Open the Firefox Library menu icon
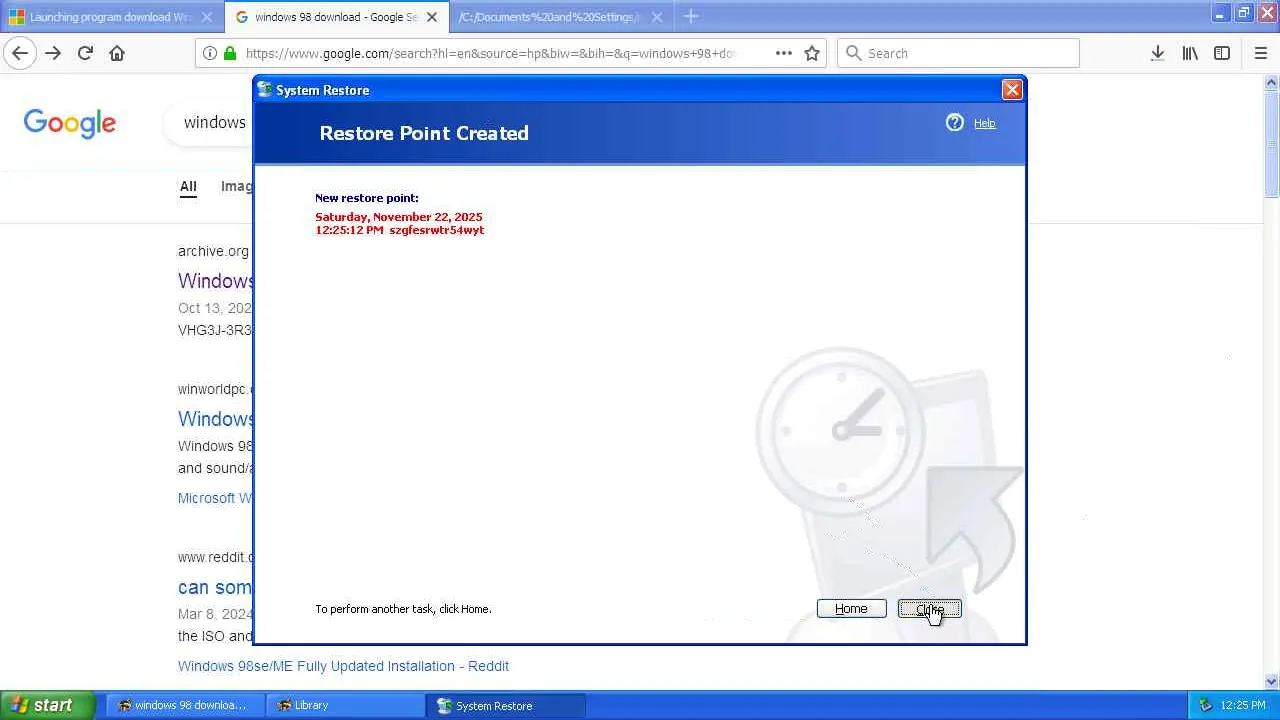The width and height of the screenshot is (1280, 720). click(1190, 53)
